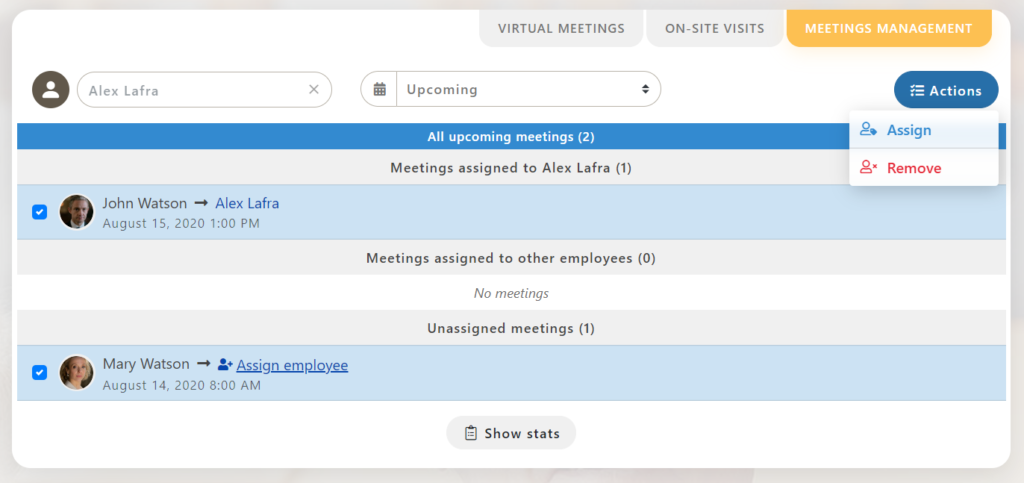Click the calendar icon beside Upcoming filter
Image resolution: width=1024 pixels, height=483 pixels.
[x=380, y=90]
